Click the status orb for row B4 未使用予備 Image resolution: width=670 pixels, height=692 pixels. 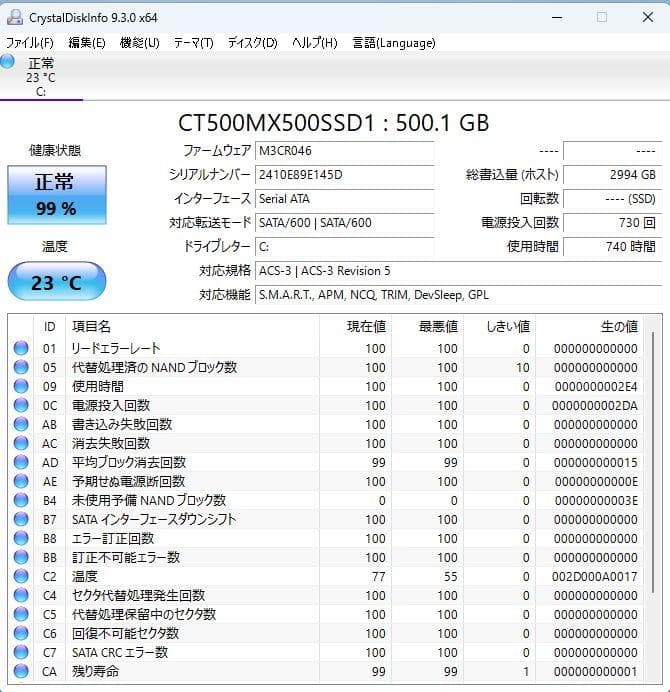click(x=21, y=500)
